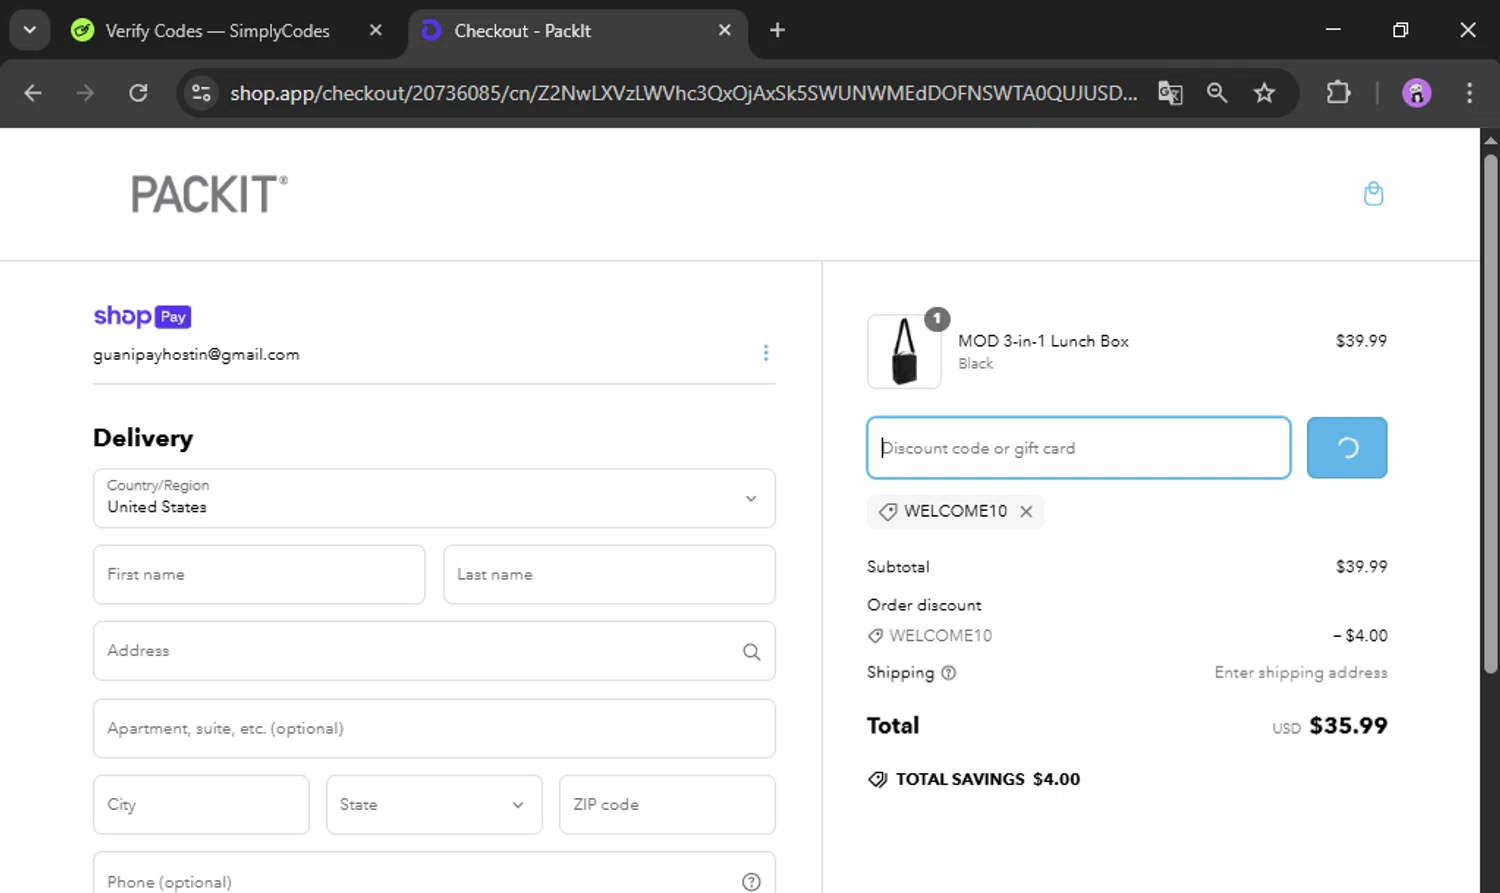Open the shopping bag cart icon
This screenshot has height=893, width=1500.
click(x=1373, y=194)
